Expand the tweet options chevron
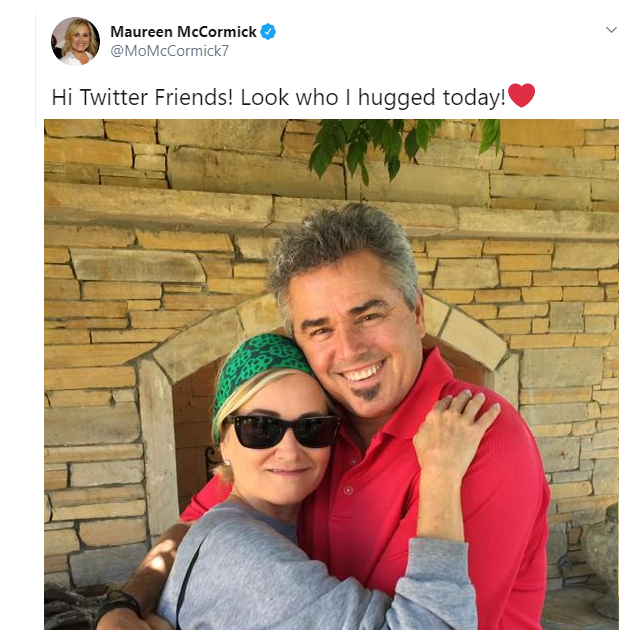Viewport: 636px width, 630px height. click(611, 30)
